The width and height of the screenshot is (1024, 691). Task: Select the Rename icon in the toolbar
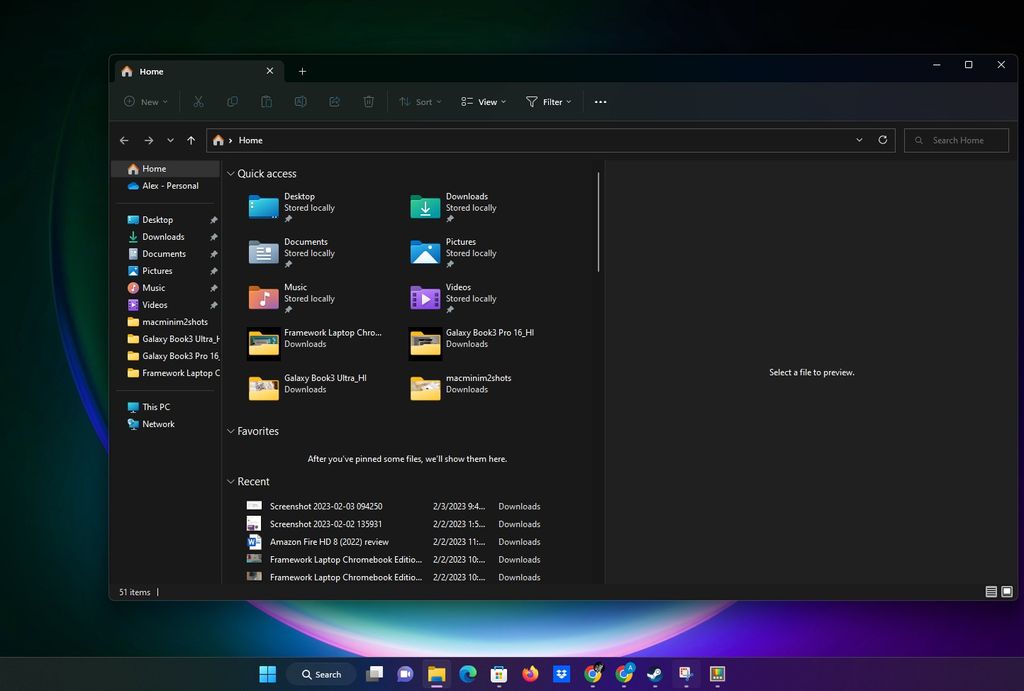pos(299,101)
